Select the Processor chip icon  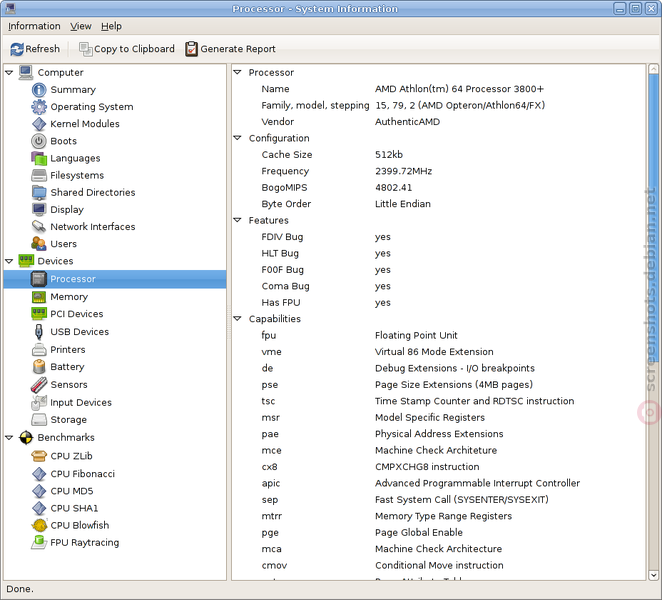click(x=39, y=279)
